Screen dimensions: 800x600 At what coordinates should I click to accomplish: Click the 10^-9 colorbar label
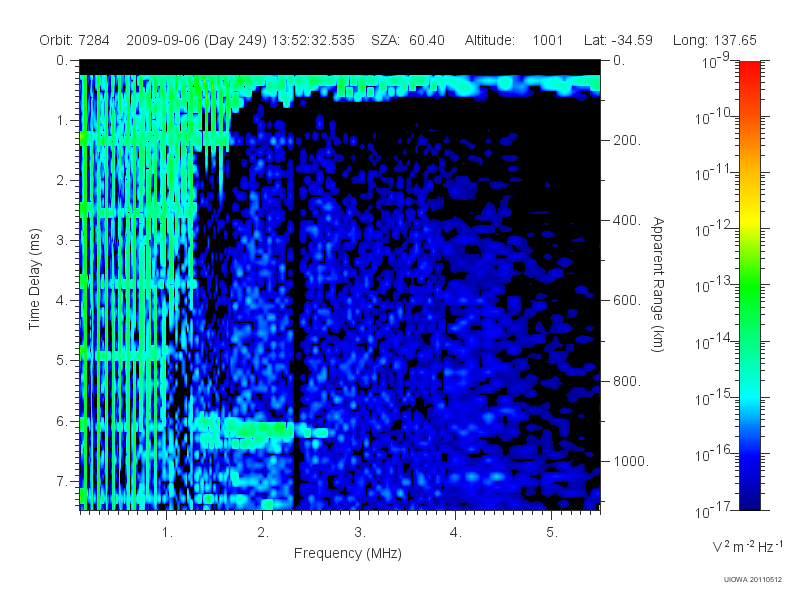tap(716, 61)
